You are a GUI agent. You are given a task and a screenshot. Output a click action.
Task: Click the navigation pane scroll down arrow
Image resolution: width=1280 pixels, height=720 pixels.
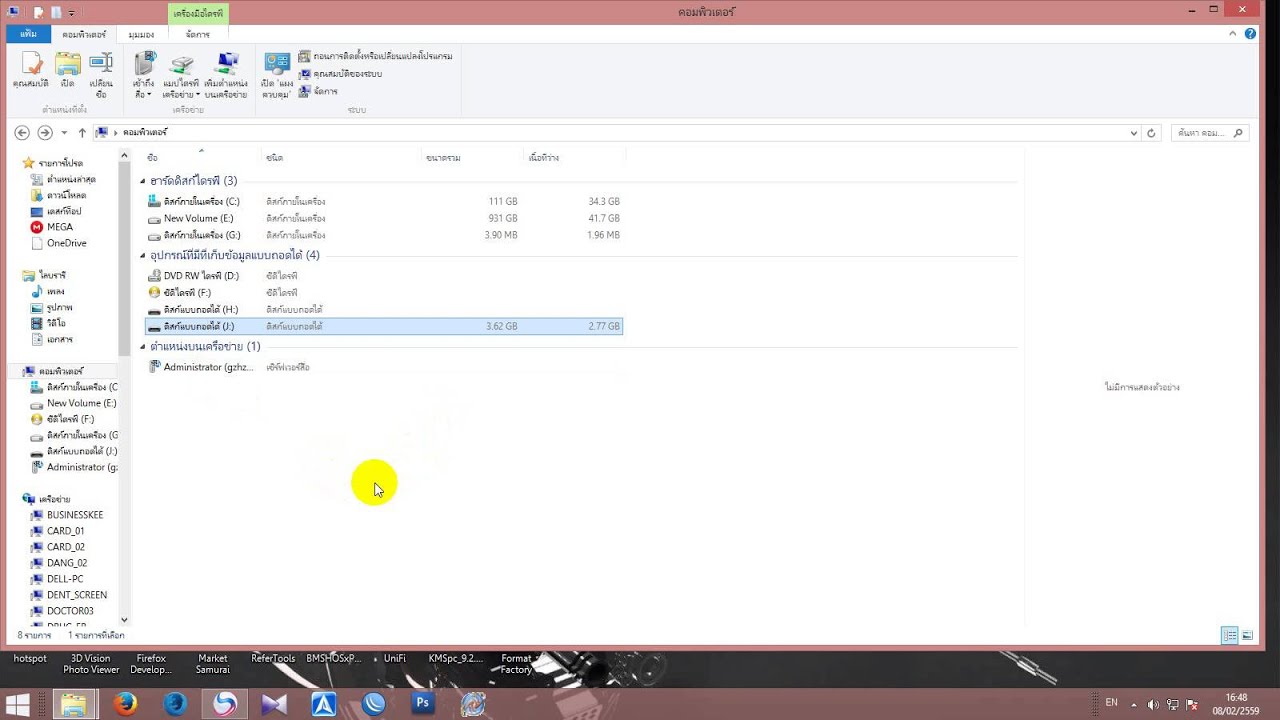pyautogui.click(x=124, y=620)
